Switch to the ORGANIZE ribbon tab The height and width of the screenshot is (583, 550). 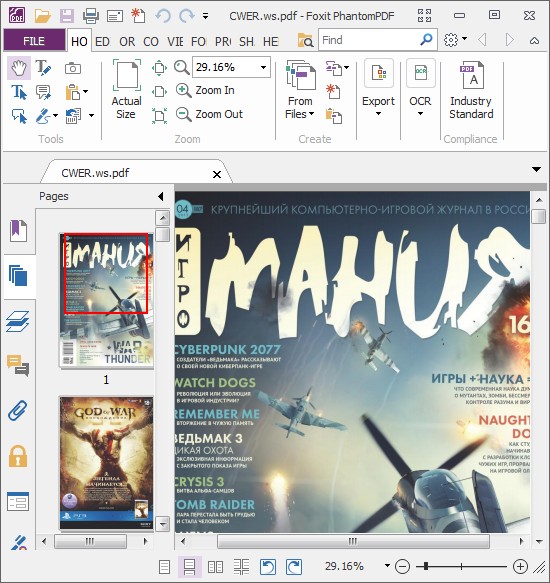click(127, 41)
